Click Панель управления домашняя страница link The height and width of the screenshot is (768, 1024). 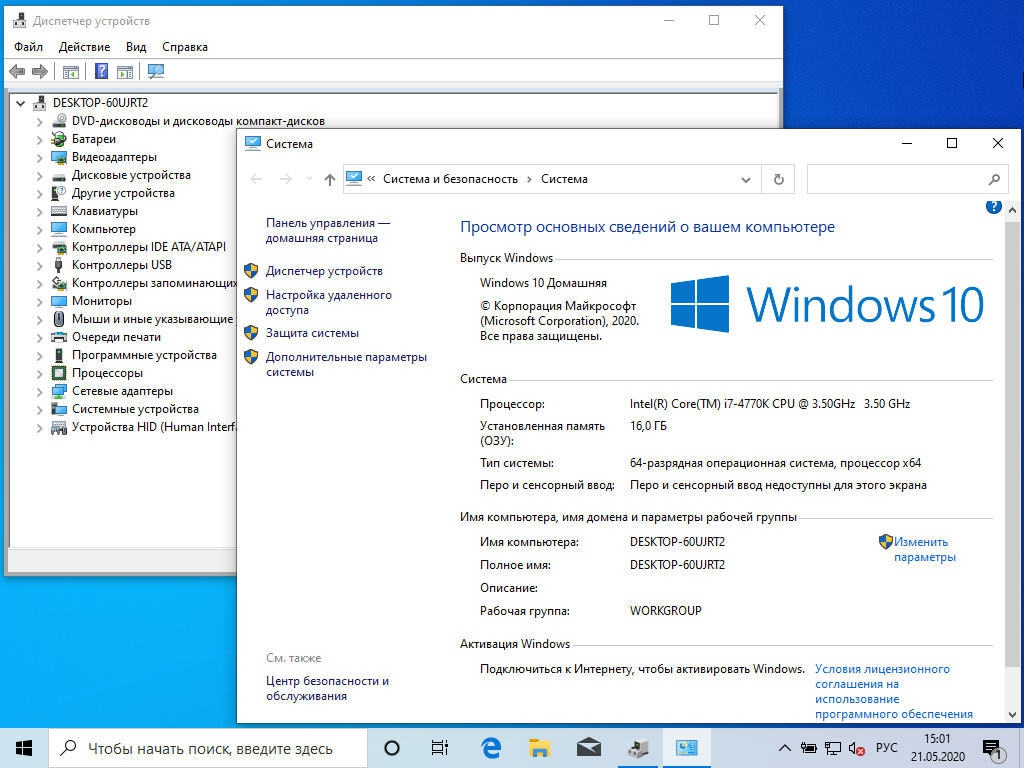[328, 231]
